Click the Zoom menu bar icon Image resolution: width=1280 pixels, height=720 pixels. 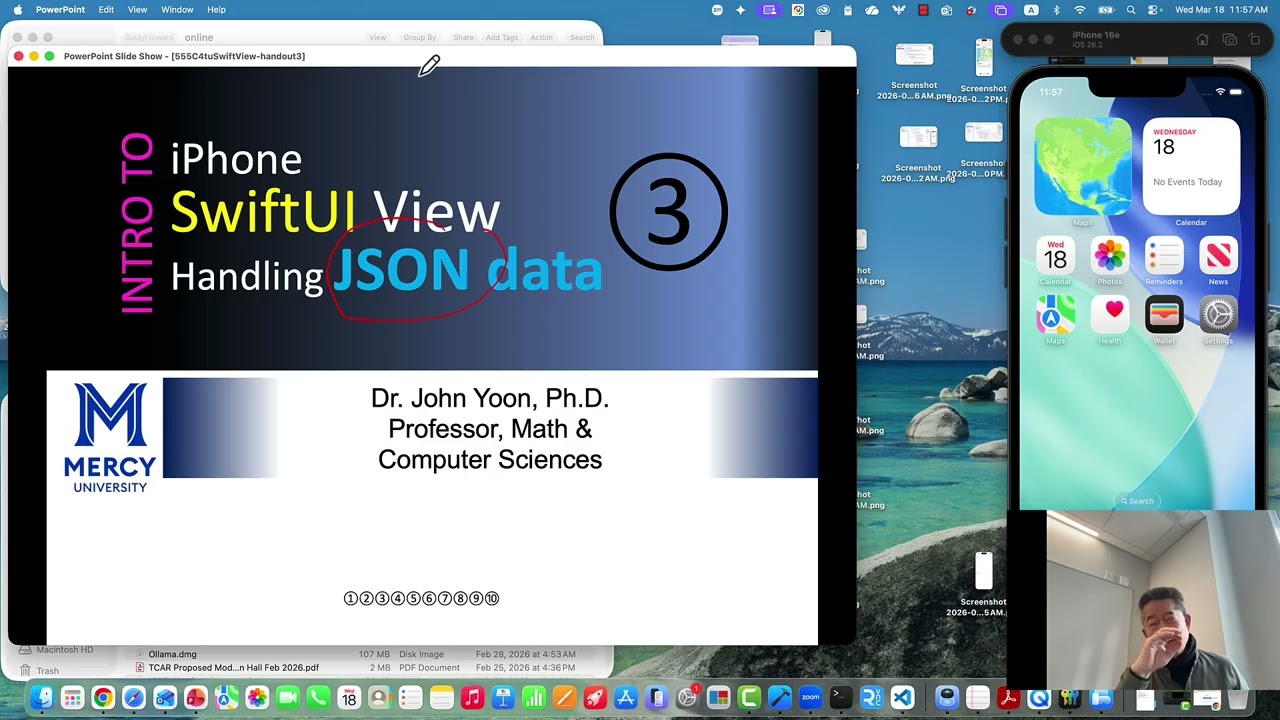click(x=717, y=9)
